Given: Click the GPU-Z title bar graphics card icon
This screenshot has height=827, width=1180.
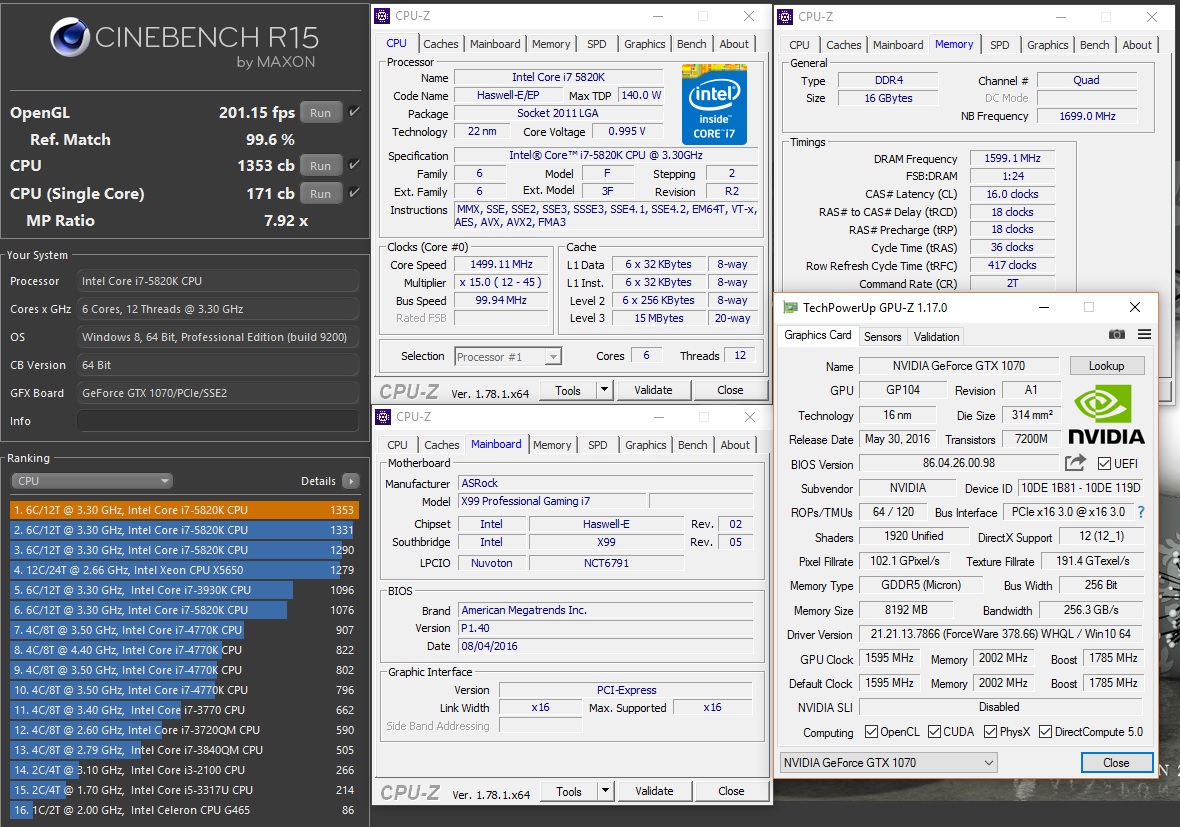Looking at the screenshot, I should [x=790, y=307].
